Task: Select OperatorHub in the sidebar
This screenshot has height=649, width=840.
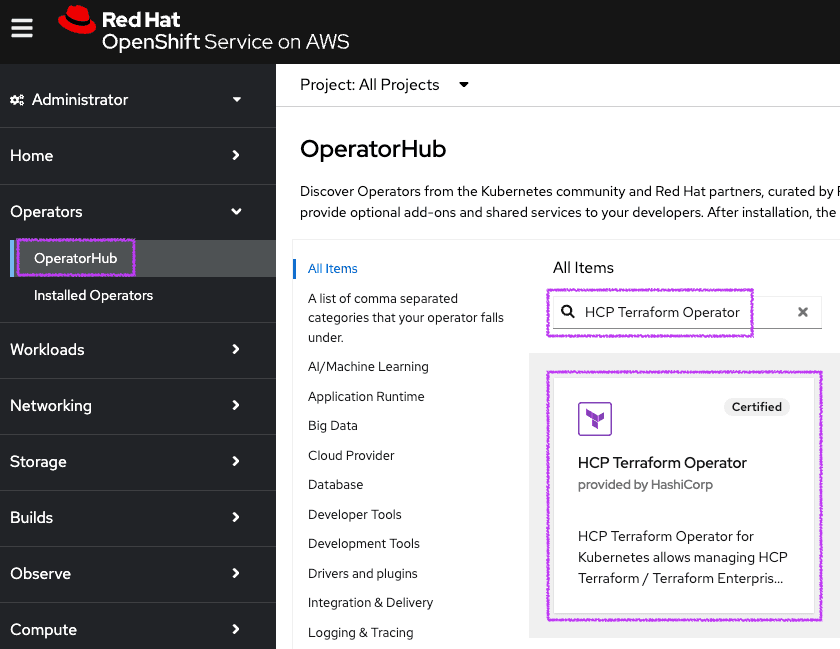Action: [76, 259]
